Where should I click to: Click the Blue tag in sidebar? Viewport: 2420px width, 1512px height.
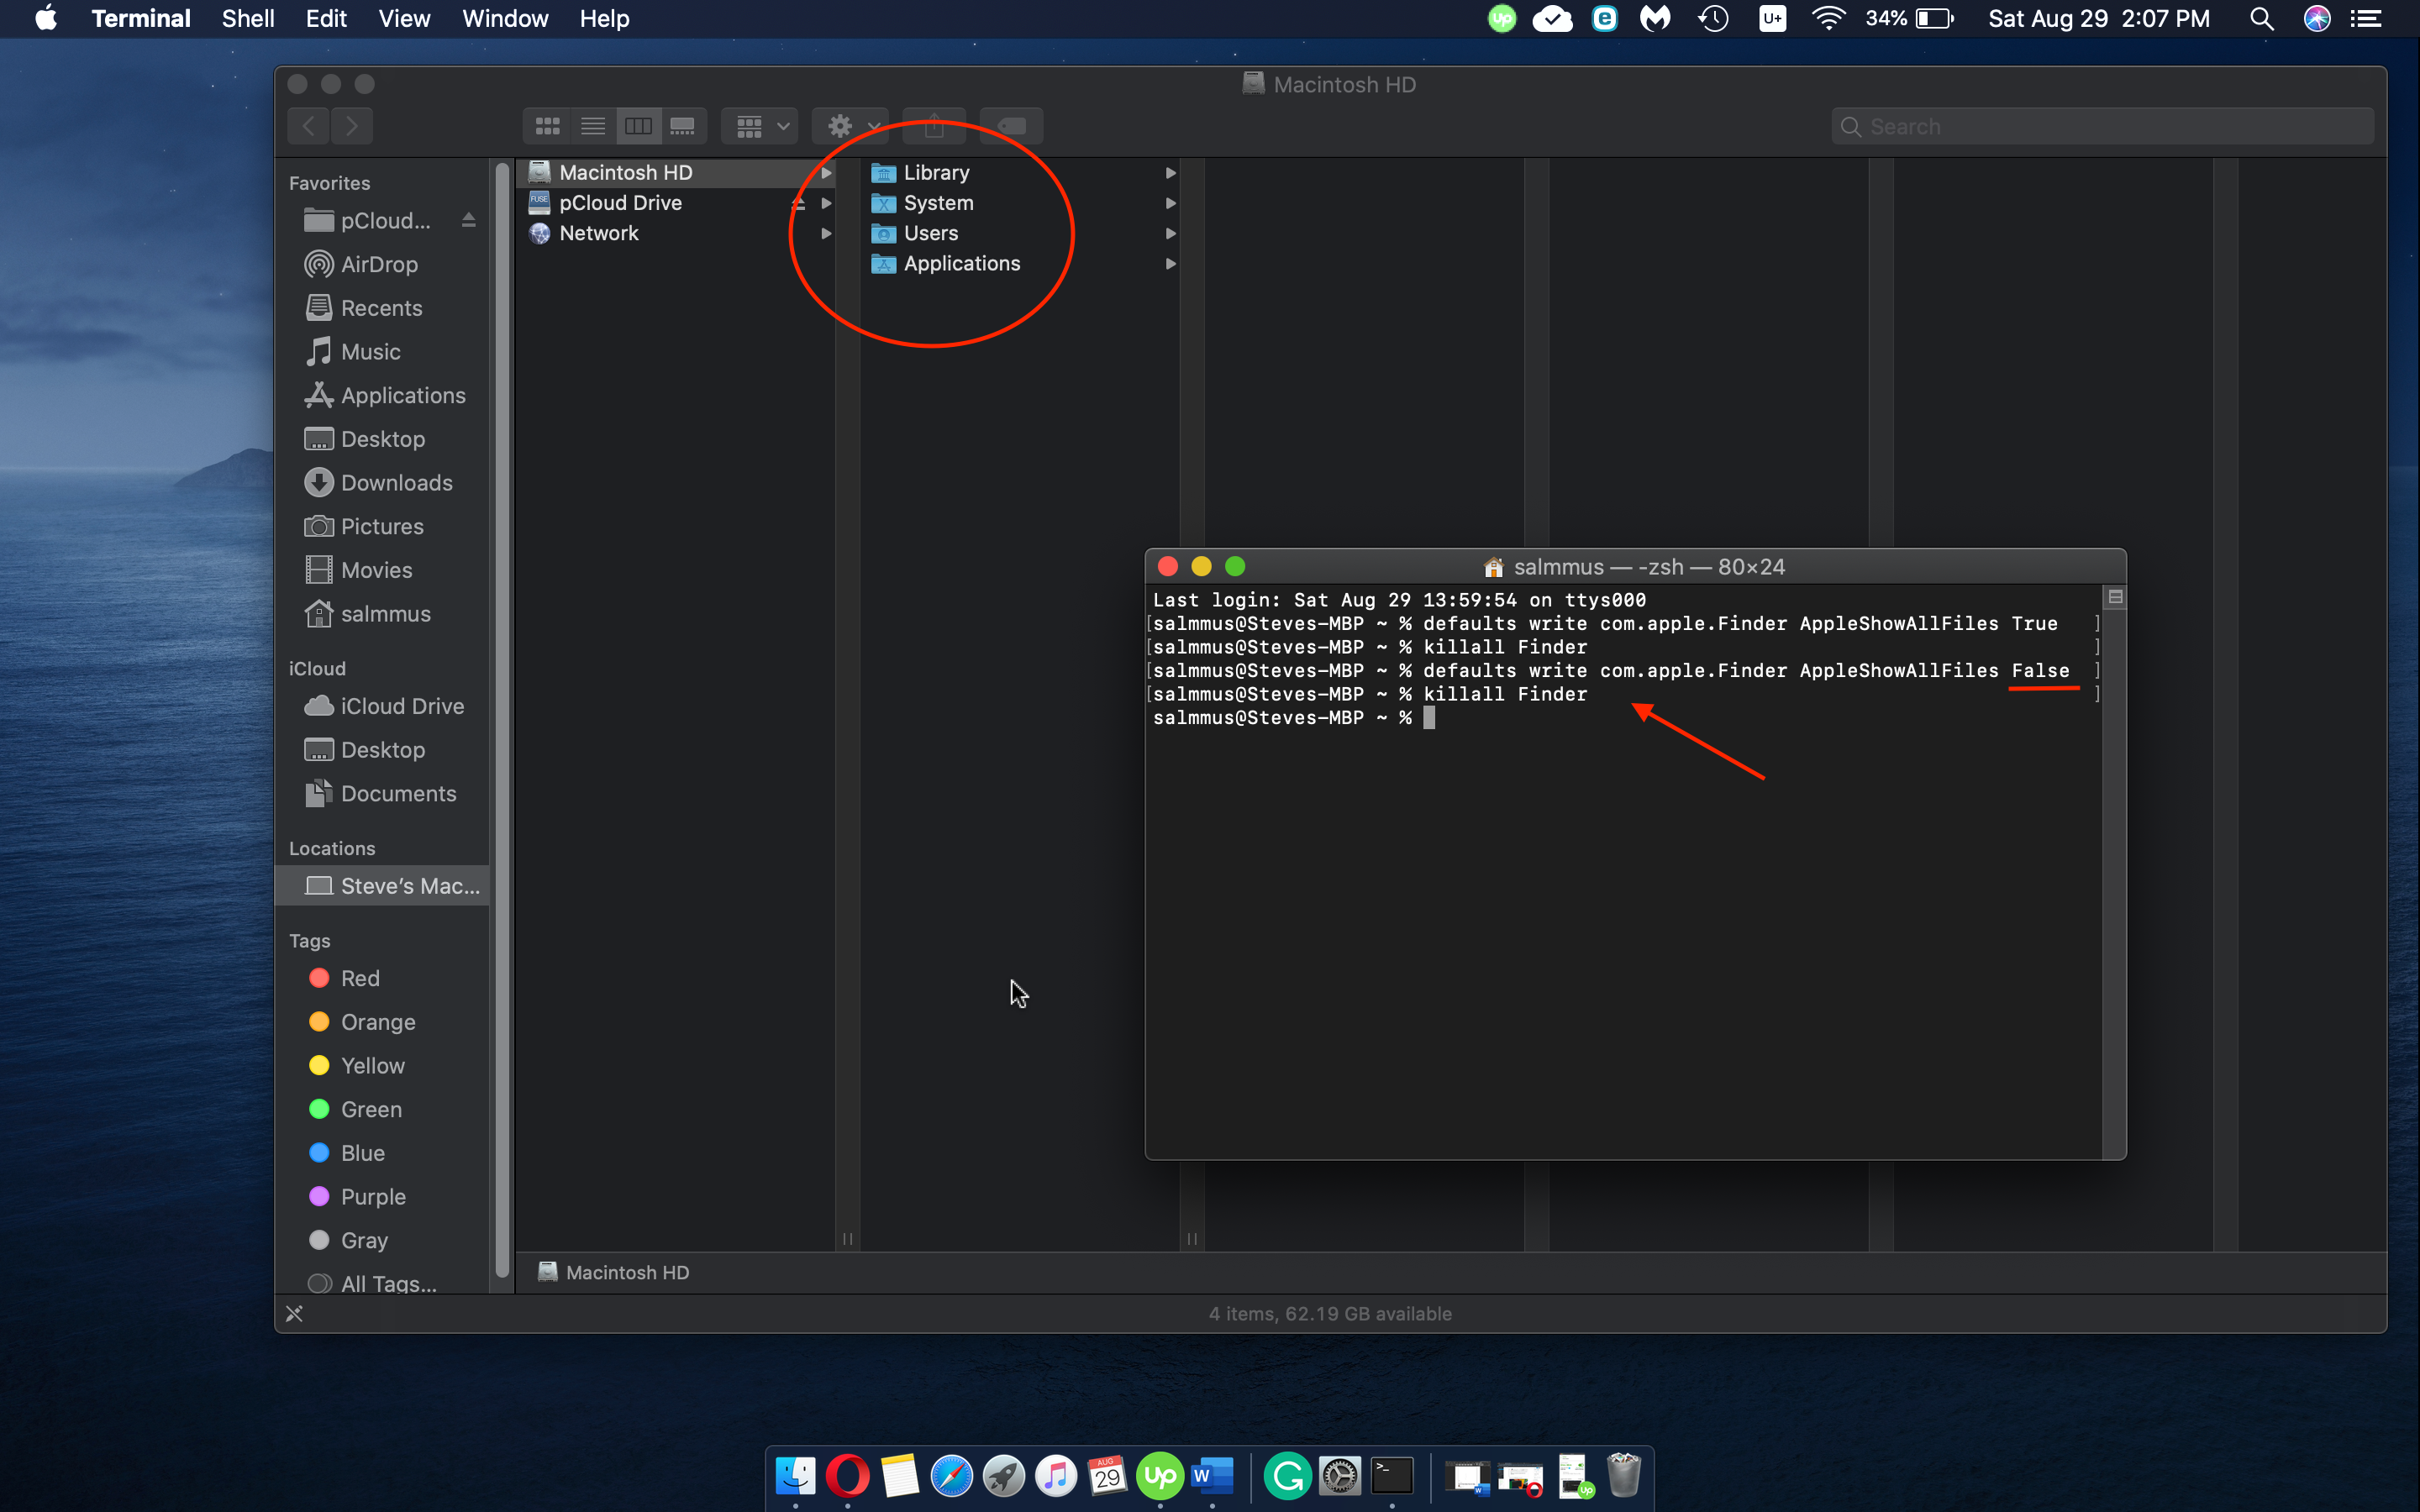point(362,1152)
